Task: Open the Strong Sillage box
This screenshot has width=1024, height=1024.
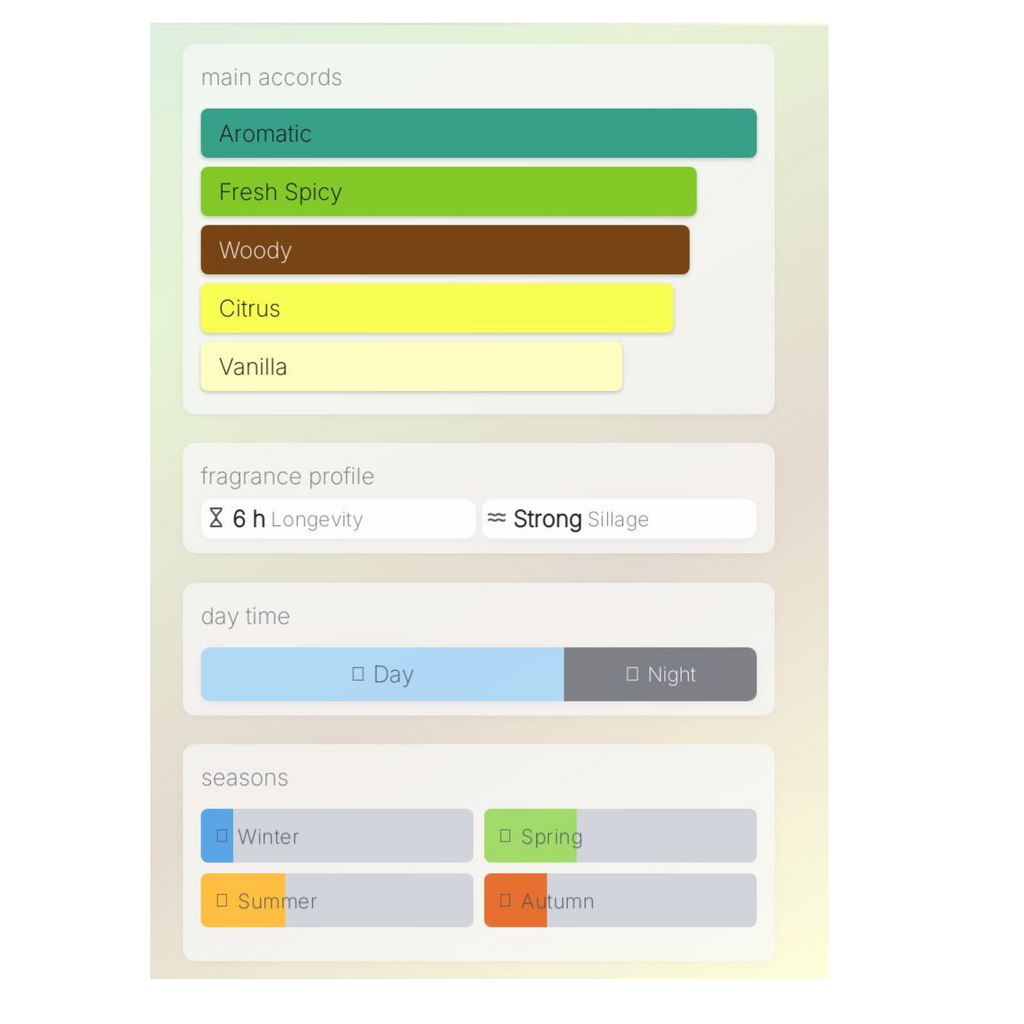Action: click(x=618, y=519)
